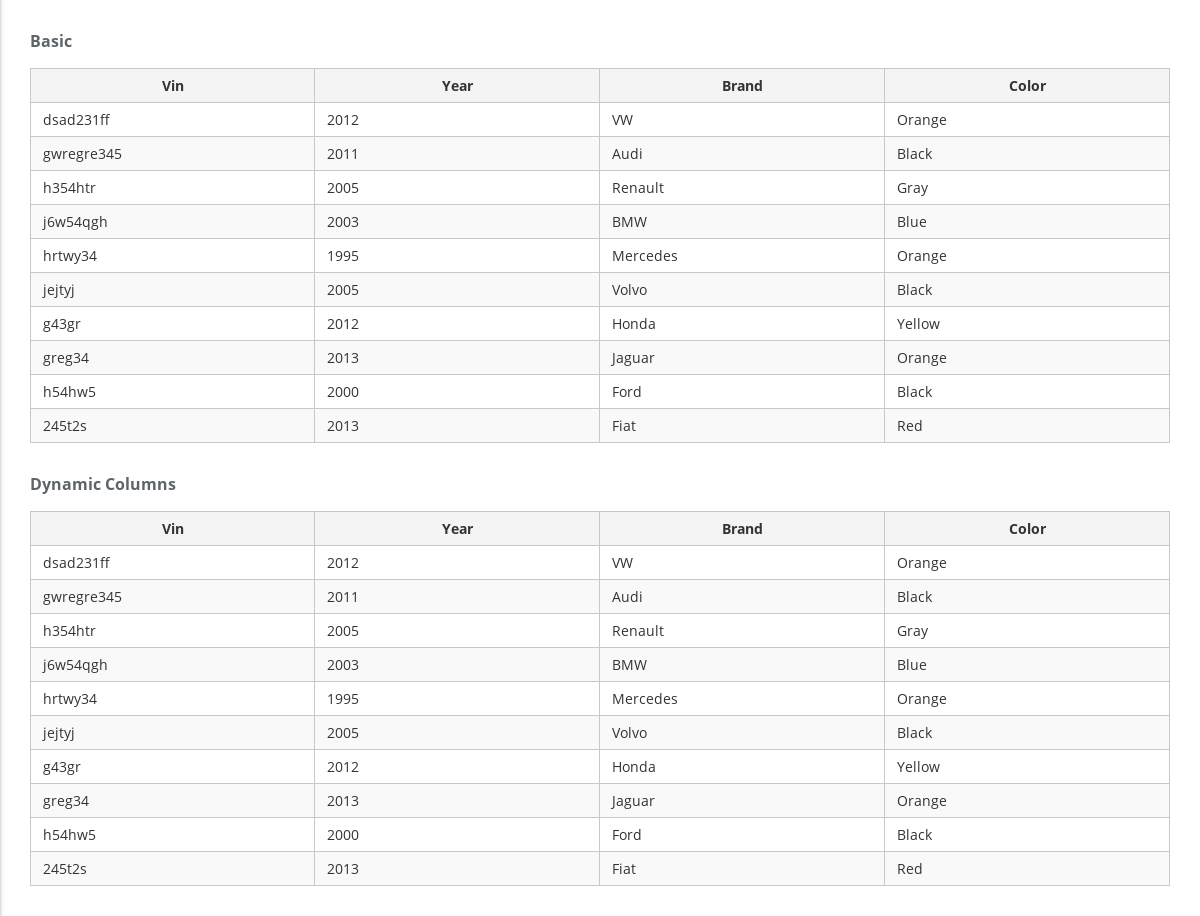This screenshot has width=1200, height=916.
Task: Click the Mercedes brand cell
Action: click(x=645, y=255)
